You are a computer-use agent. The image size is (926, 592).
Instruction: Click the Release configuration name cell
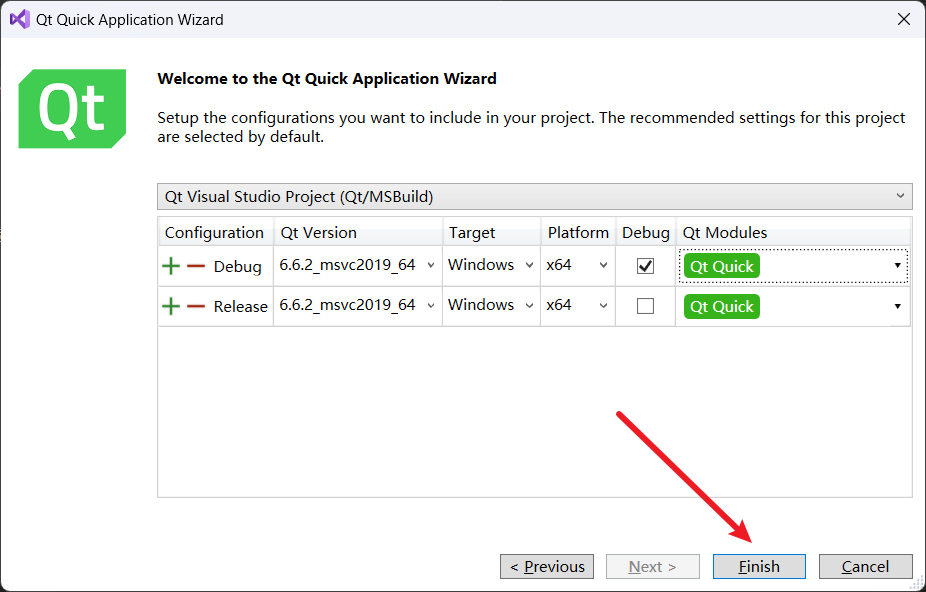(240, 306)
